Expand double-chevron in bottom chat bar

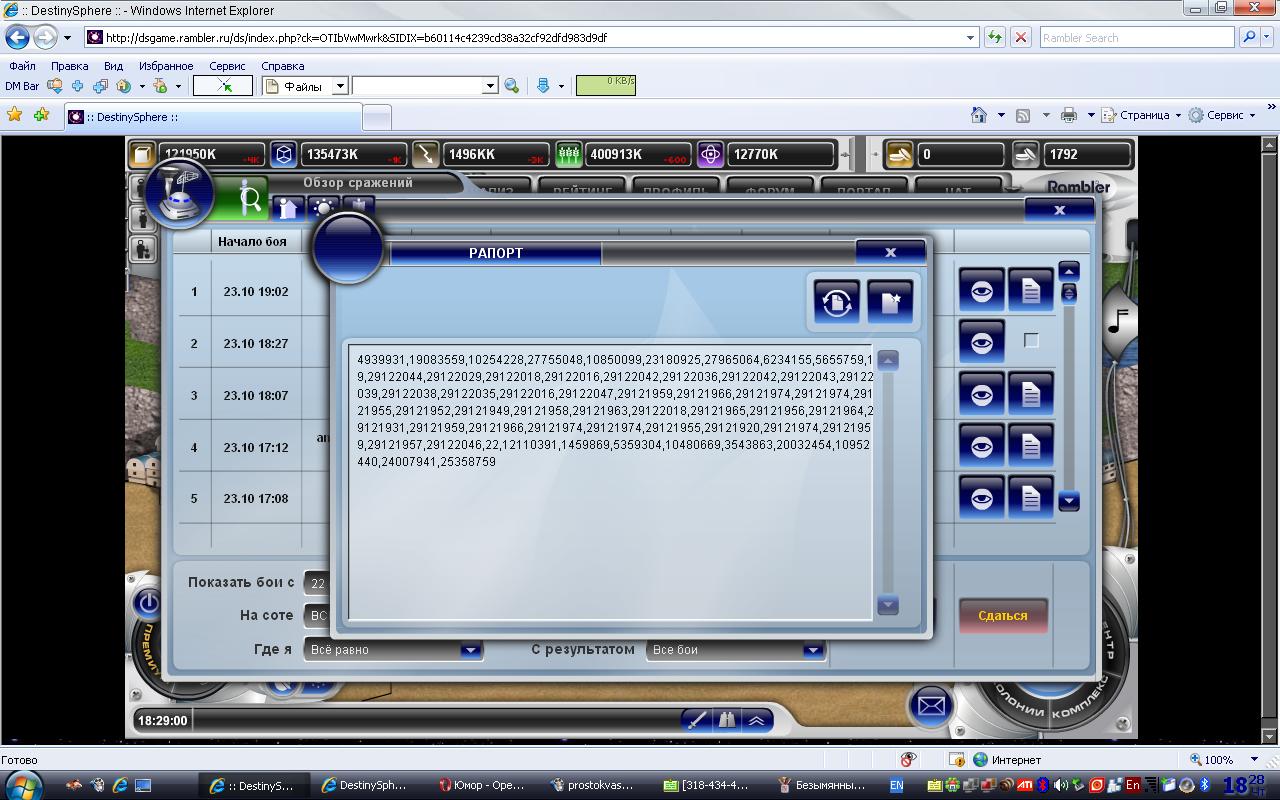click(757, 720)
